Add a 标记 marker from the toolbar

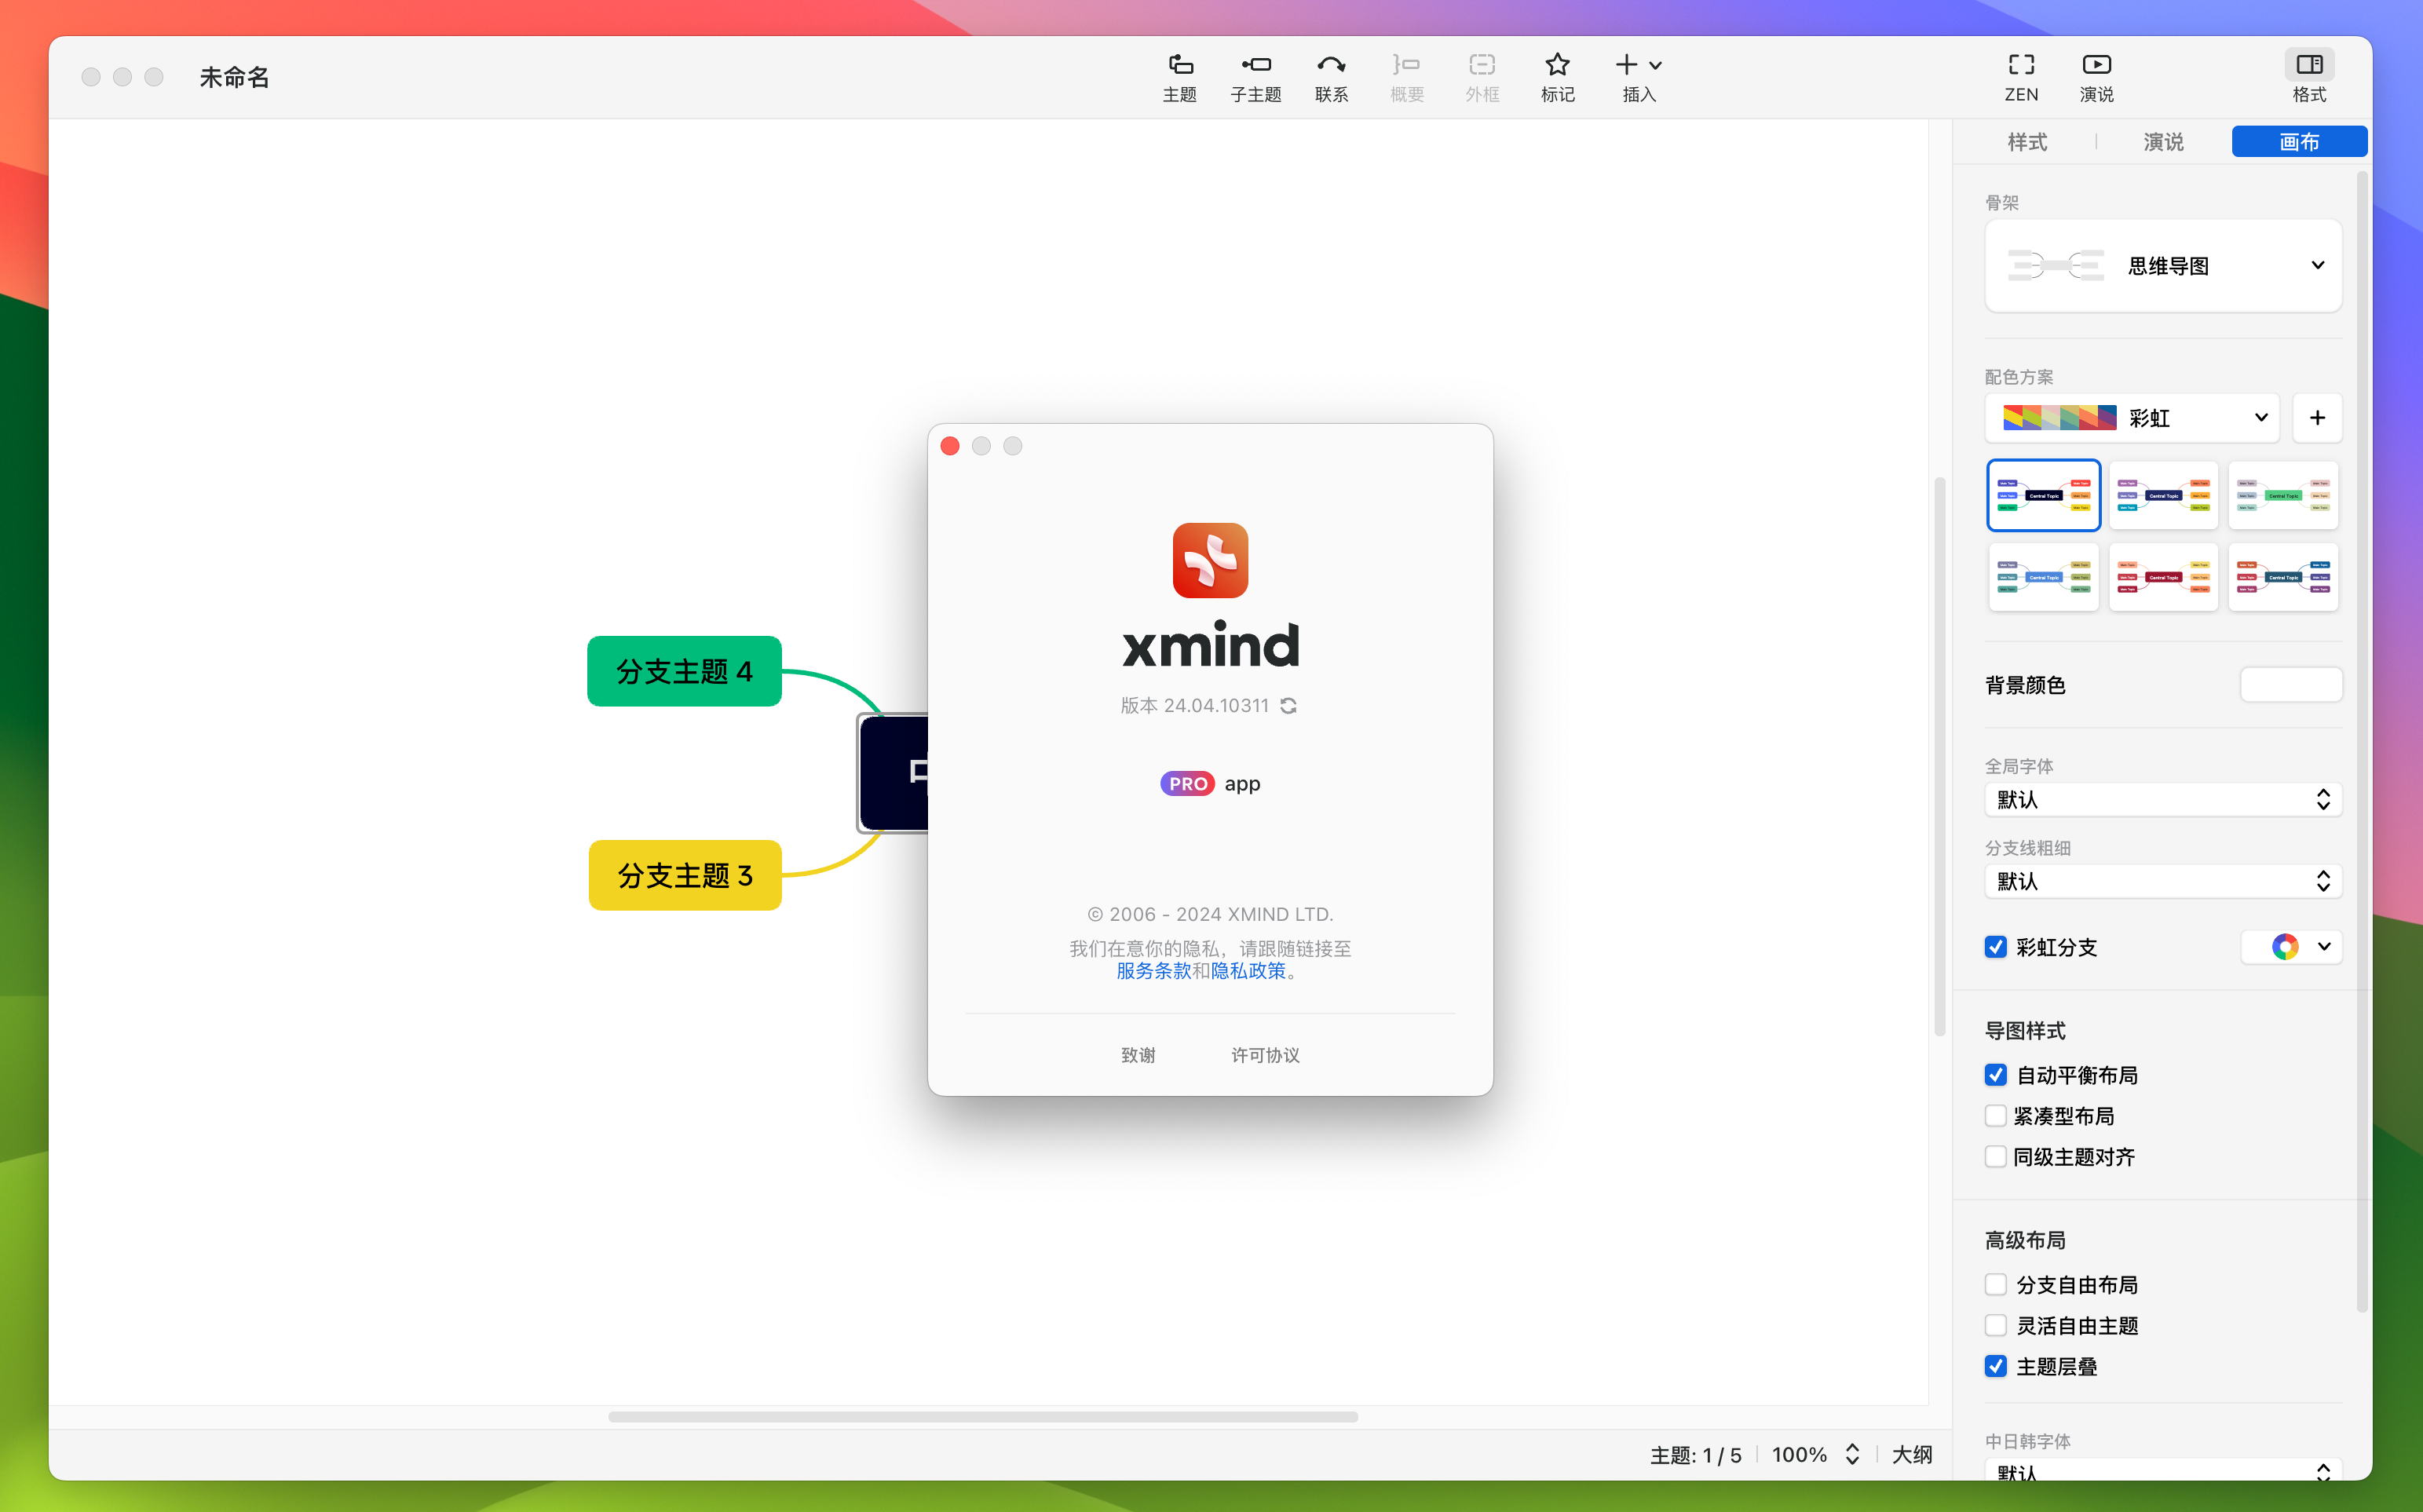(1556, 75)
